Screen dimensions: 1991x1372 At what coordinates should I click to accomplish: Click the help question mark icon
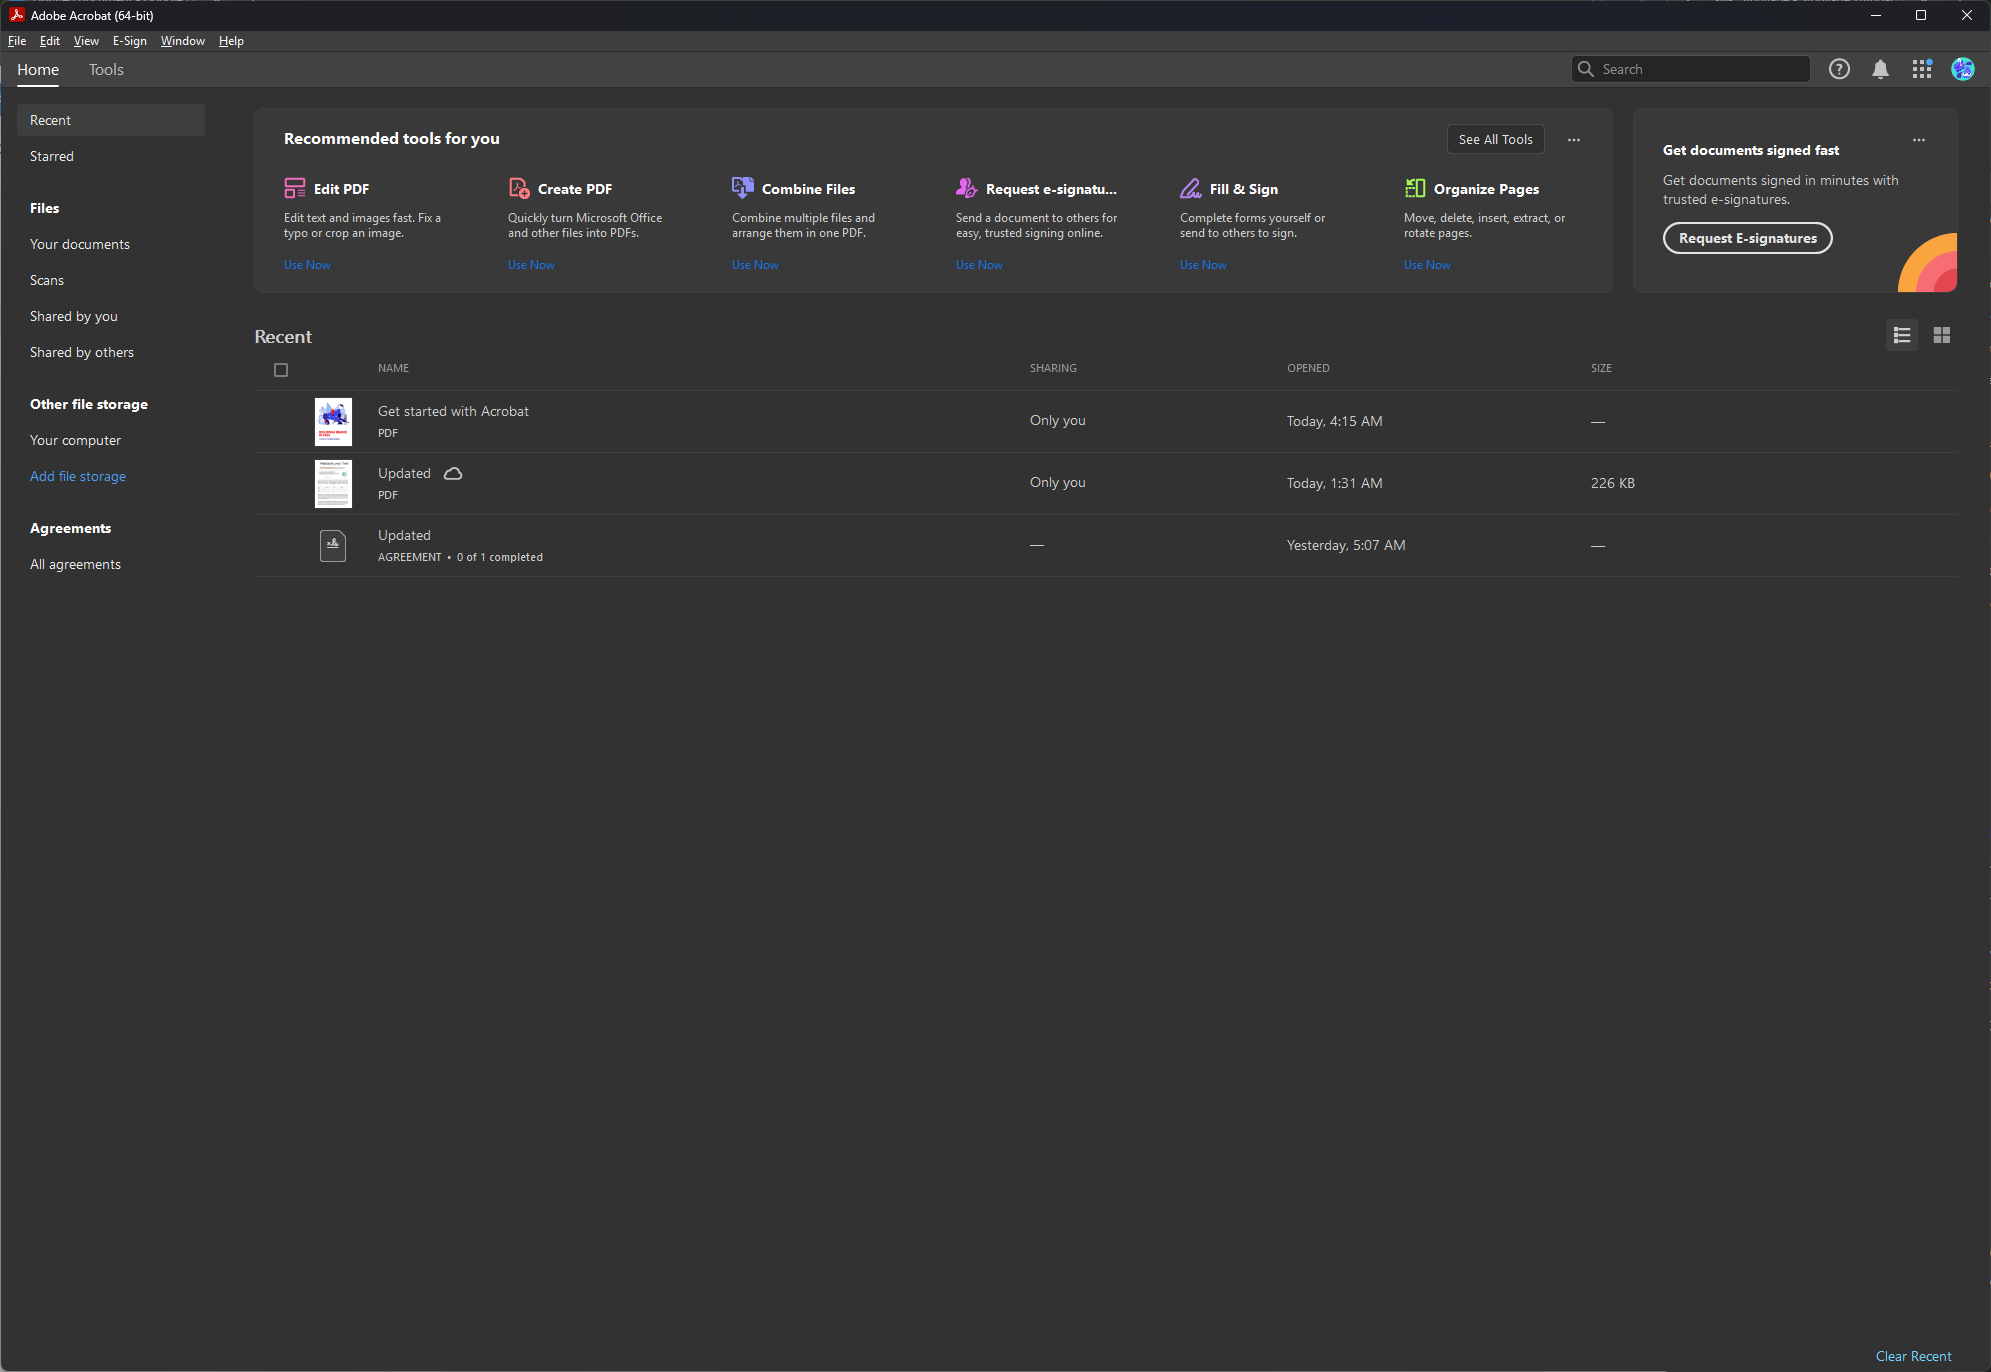(x=1839, y=69)
